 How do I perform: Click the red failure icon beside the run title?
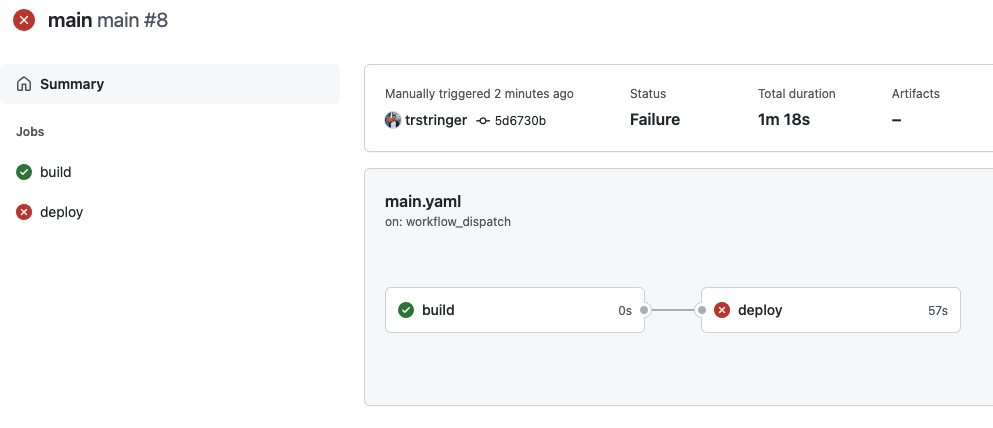pos(23,20)
